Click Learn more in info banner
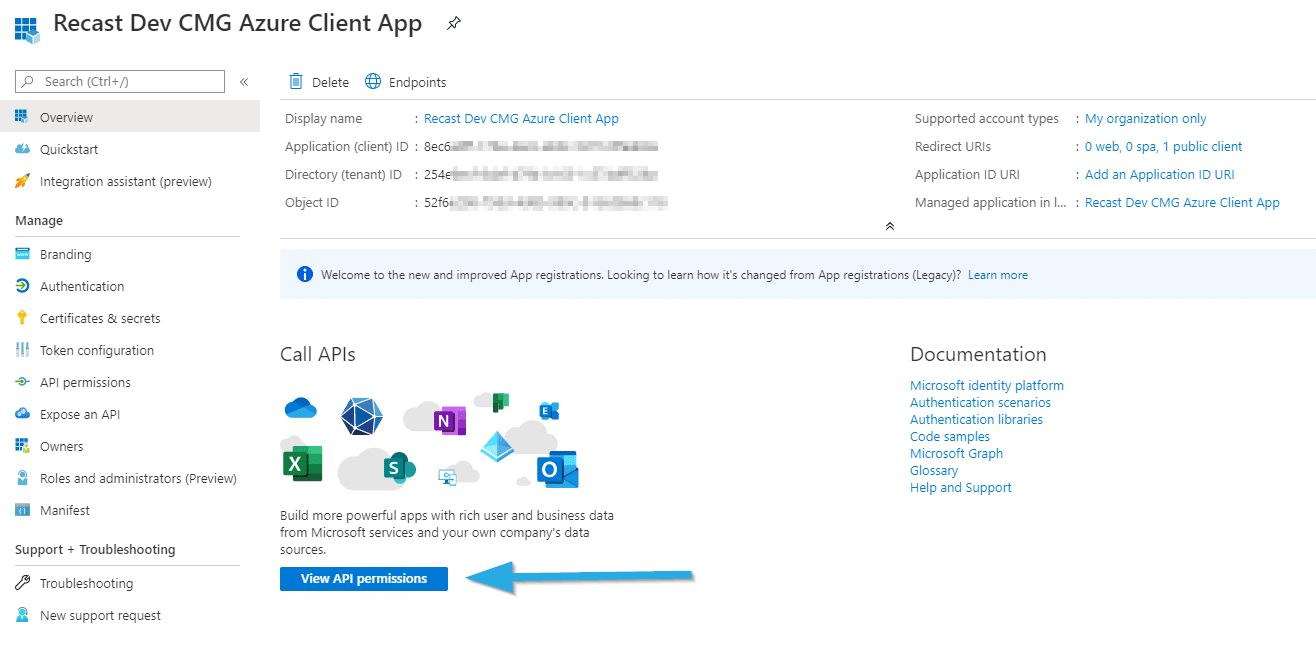1316x645 pixels. coord(997,275)
